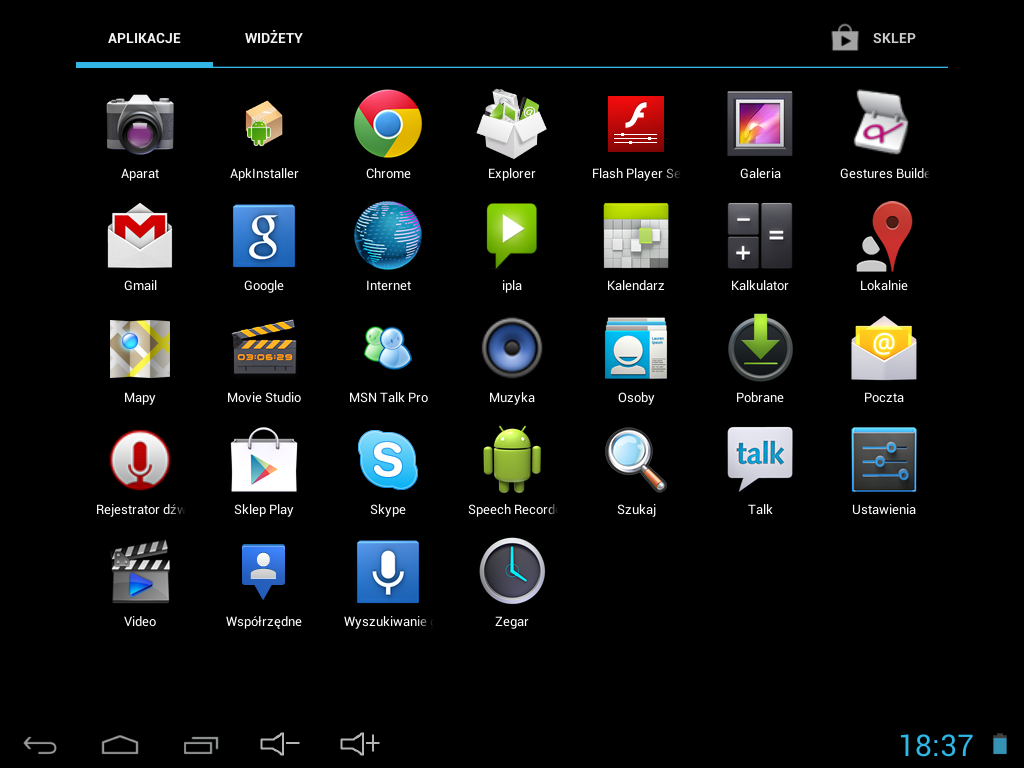
Task: Open the Aparat camera app
Action: pyautogui.click(x=140, y=124)
